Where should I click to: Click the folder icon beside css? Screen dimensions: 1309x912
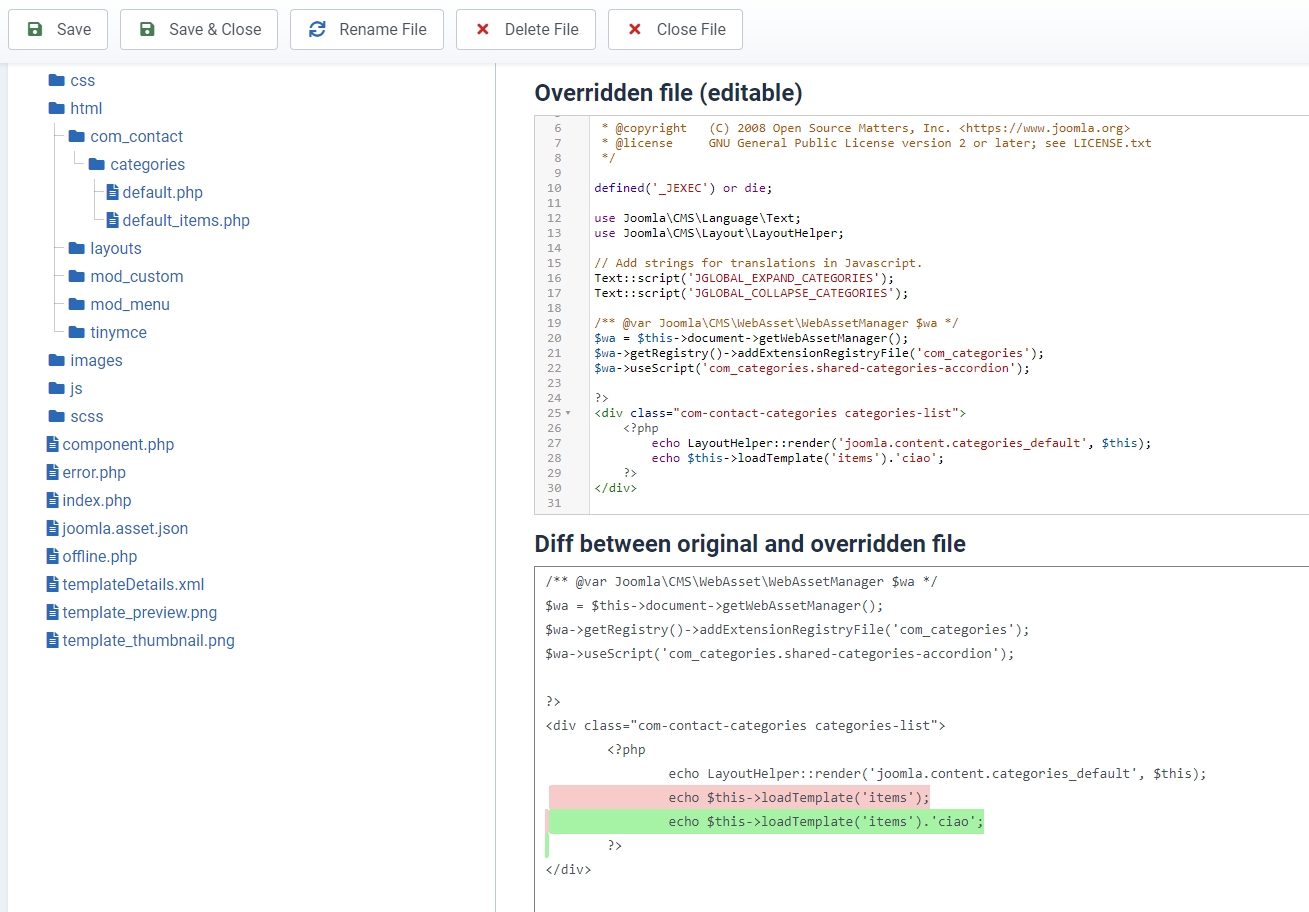click(56, 80)
